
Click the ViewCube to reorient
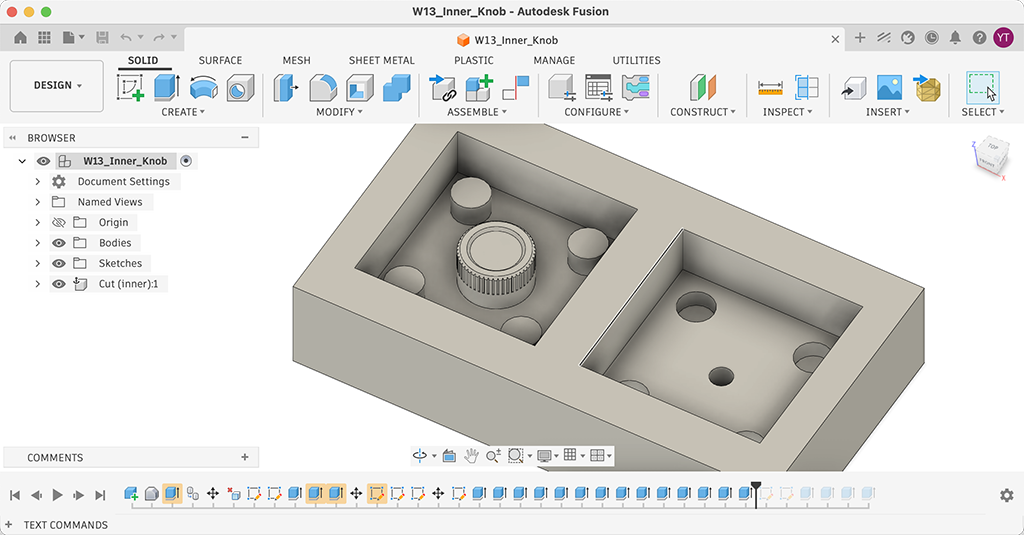(x=991, y=155)
